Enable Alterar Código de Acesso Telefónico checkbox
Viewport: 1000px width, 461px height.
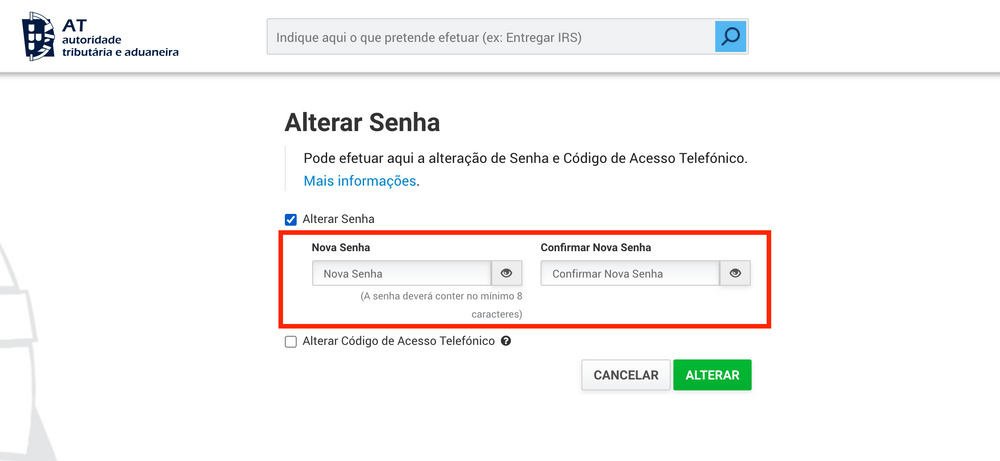291,342
